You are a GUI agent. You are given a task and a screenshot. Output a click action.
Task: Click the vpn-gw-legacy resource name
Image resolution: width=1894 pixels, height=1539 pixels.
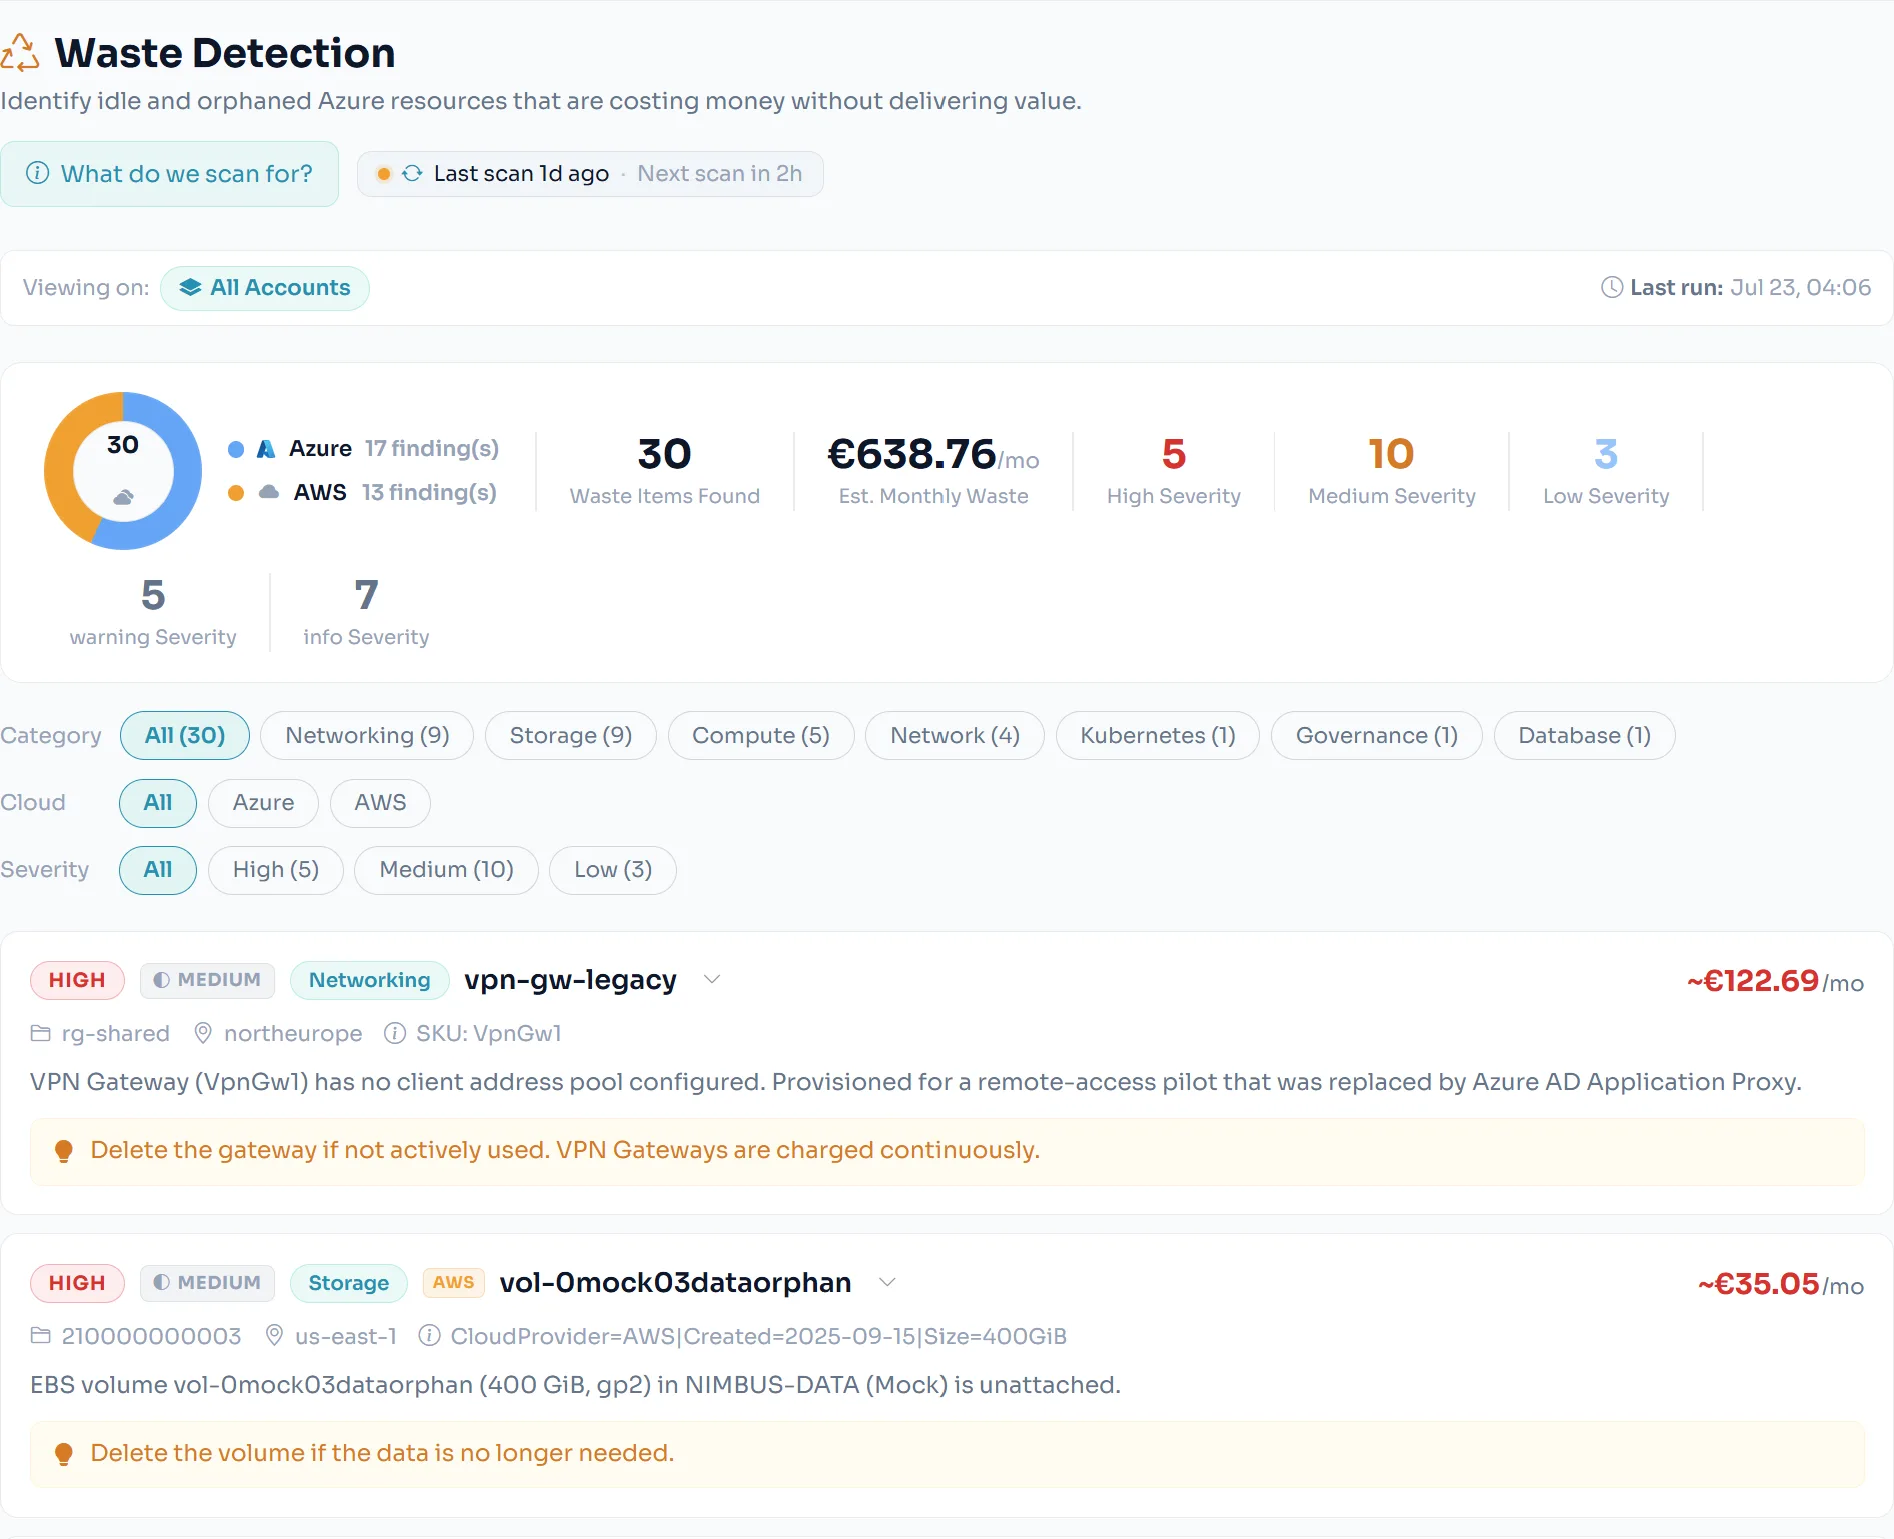570,980
